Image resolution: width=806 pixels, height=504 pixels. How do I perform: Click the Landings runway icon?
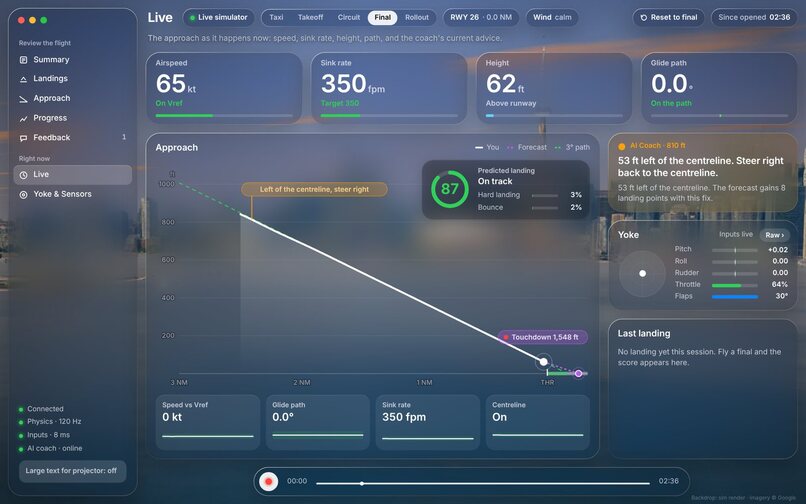point(23,79)
